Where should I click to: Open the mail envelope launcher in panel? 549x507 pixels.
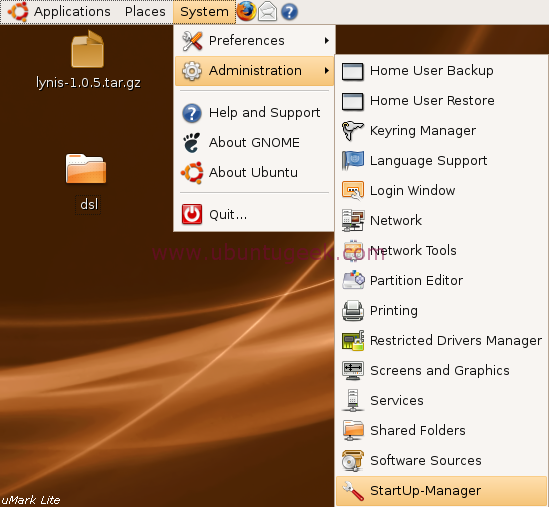[x=268, y=12]
